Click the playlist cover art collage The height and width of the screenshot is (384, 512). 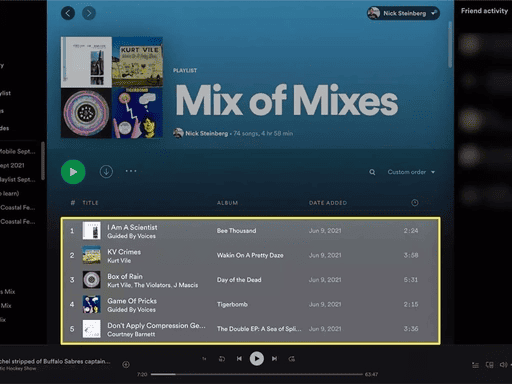tap(112, 87)
